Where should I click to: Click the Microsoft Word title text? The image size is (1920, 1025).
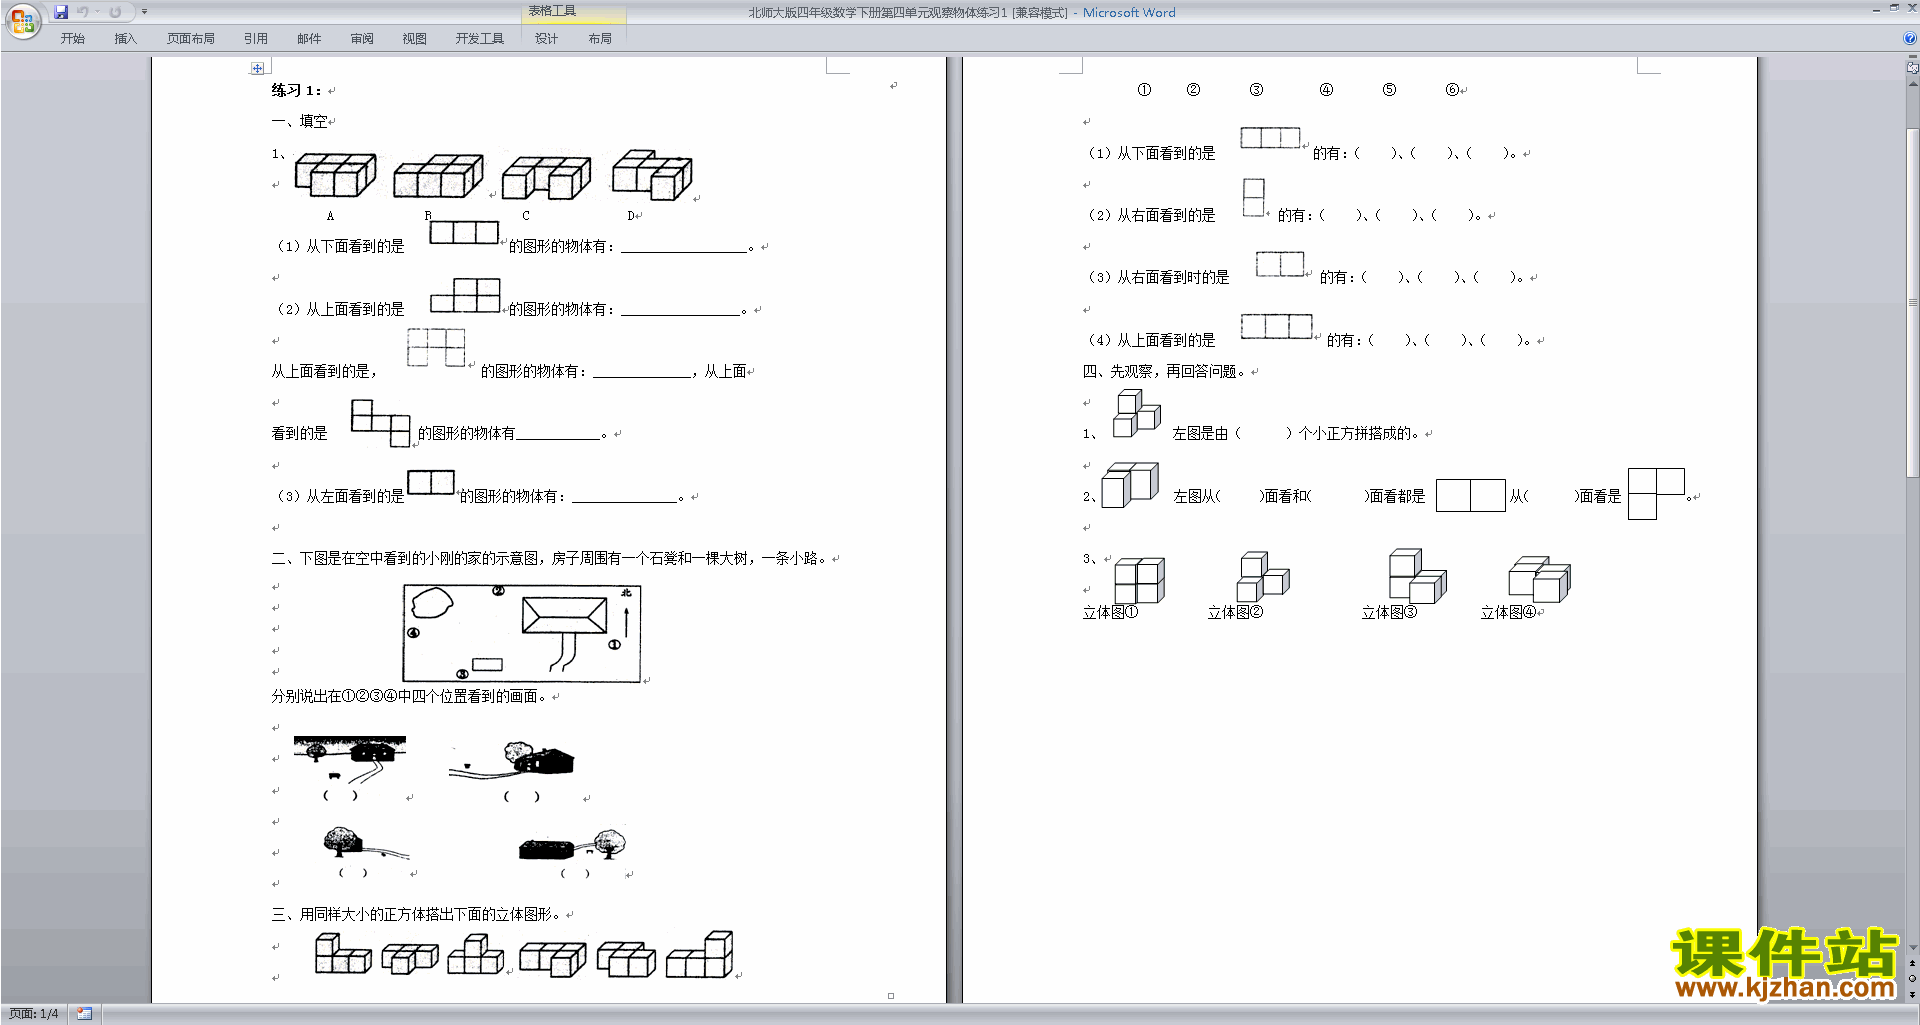1129,13
